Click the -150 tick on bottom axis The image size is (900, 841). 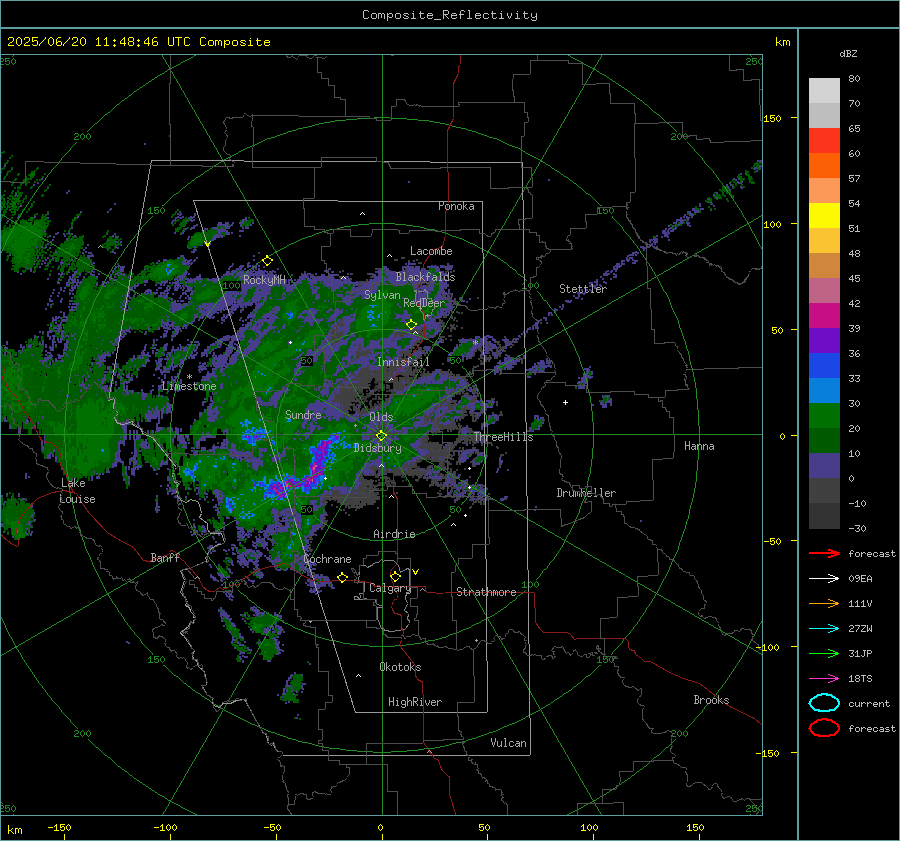(59, 827)
